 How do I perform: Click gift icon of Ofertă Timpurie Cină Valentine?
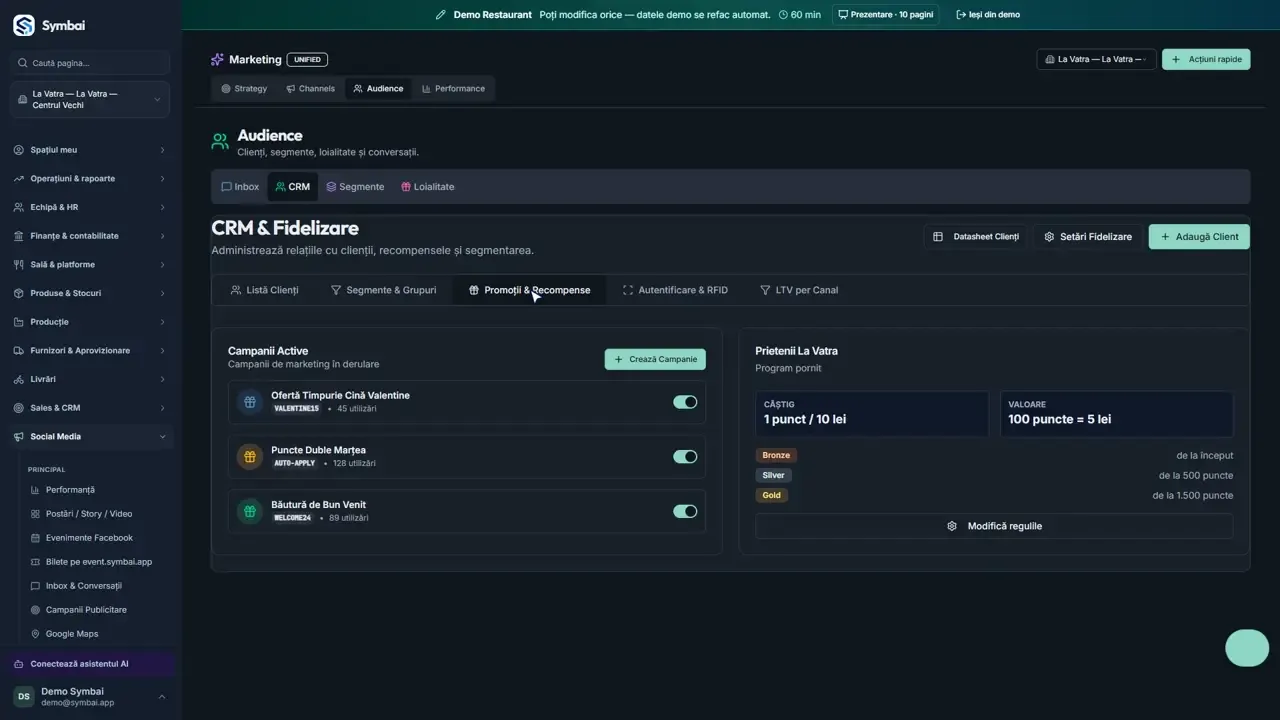(x=250, y=401)
